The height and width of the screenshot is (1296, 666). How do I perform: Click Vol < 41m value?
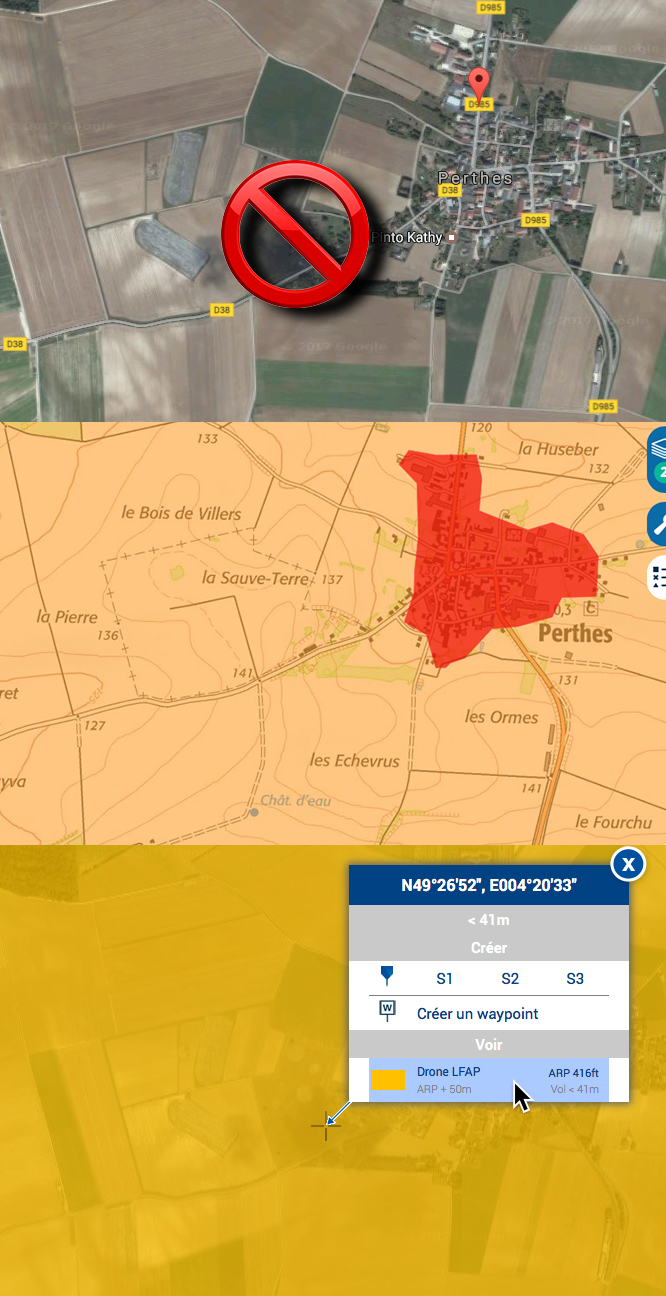574,1089
